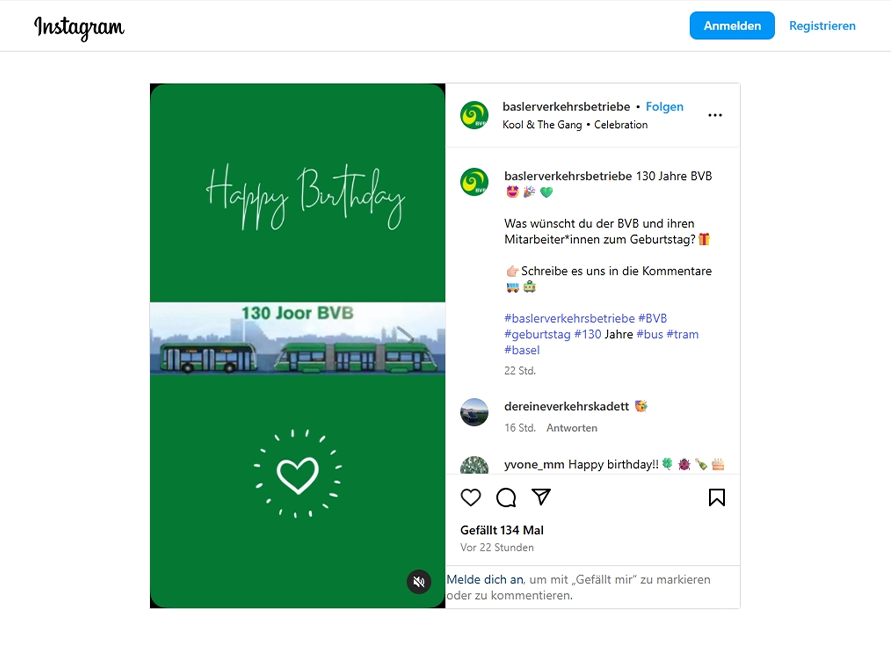
Task: Open the #tram hashtag
Action: click(x=683, y=334)
